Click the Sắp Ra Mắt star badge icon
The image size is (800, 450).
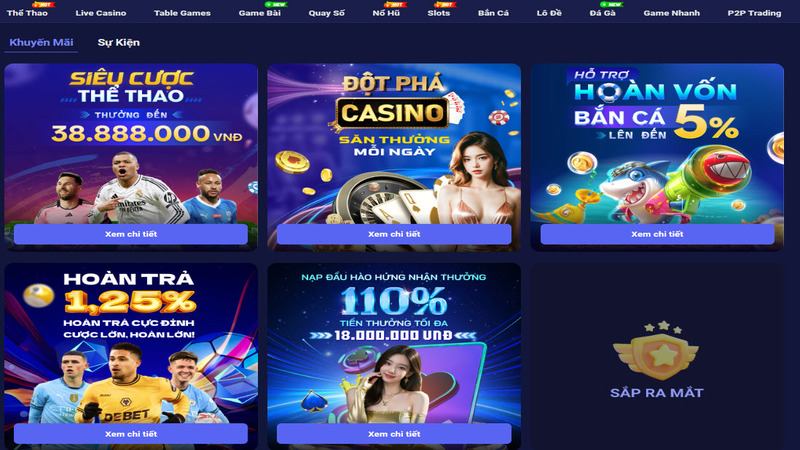pos(656,351)
